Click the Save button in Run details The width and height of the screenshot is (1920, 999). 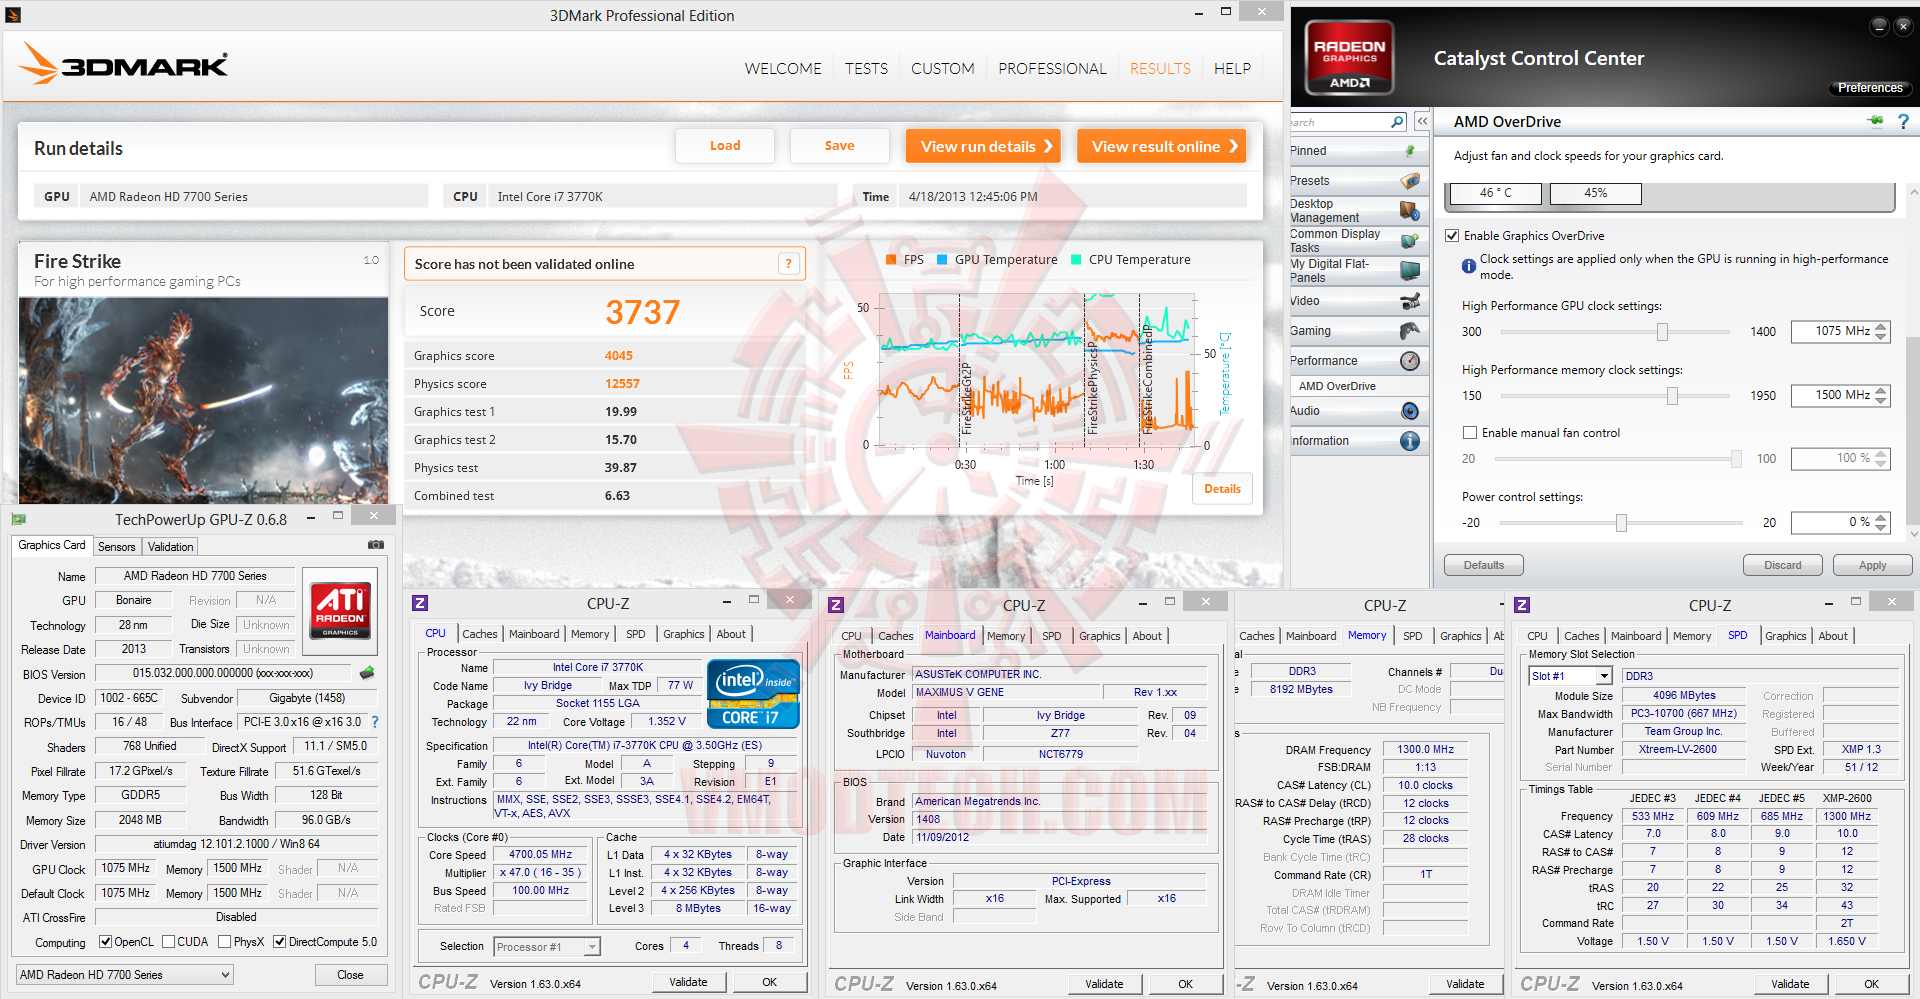click(x=839, y=146)
